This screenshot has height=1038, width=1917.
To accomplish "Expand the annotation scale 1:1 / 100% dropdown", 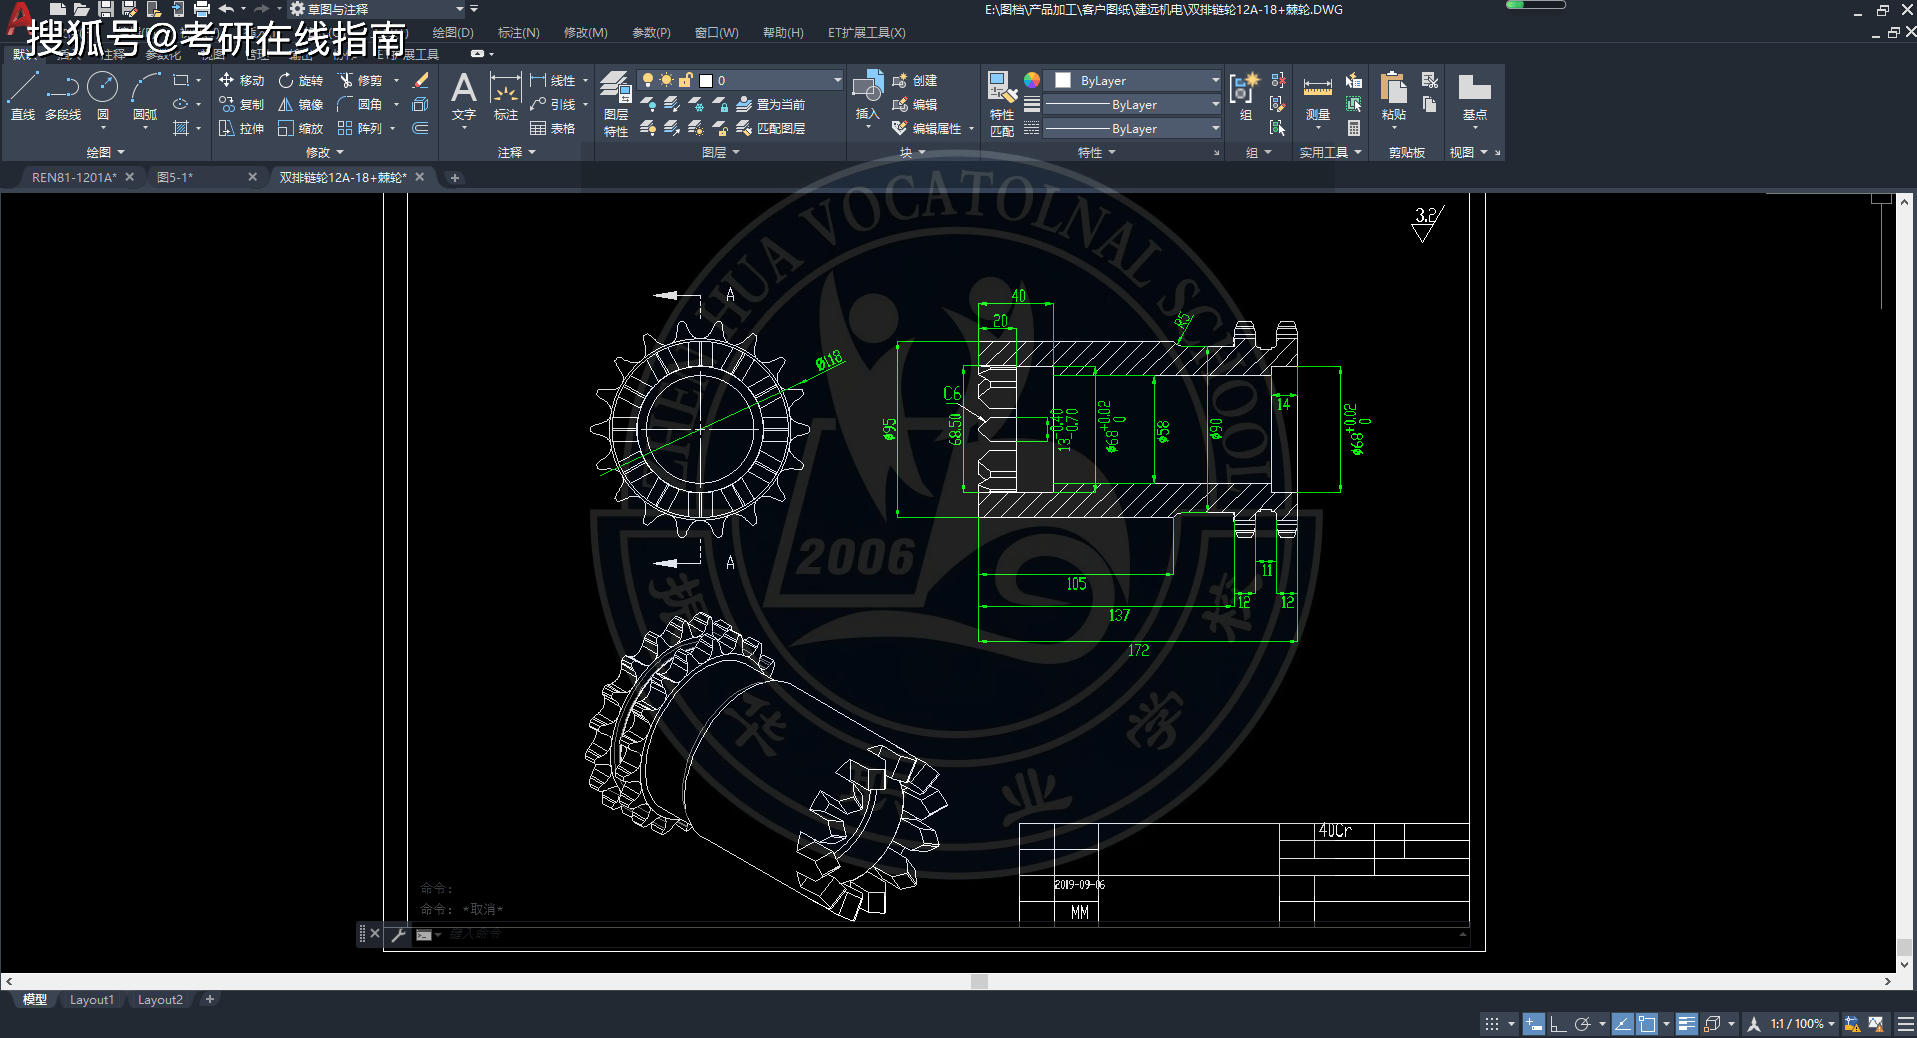I will coord(1831,1024).
